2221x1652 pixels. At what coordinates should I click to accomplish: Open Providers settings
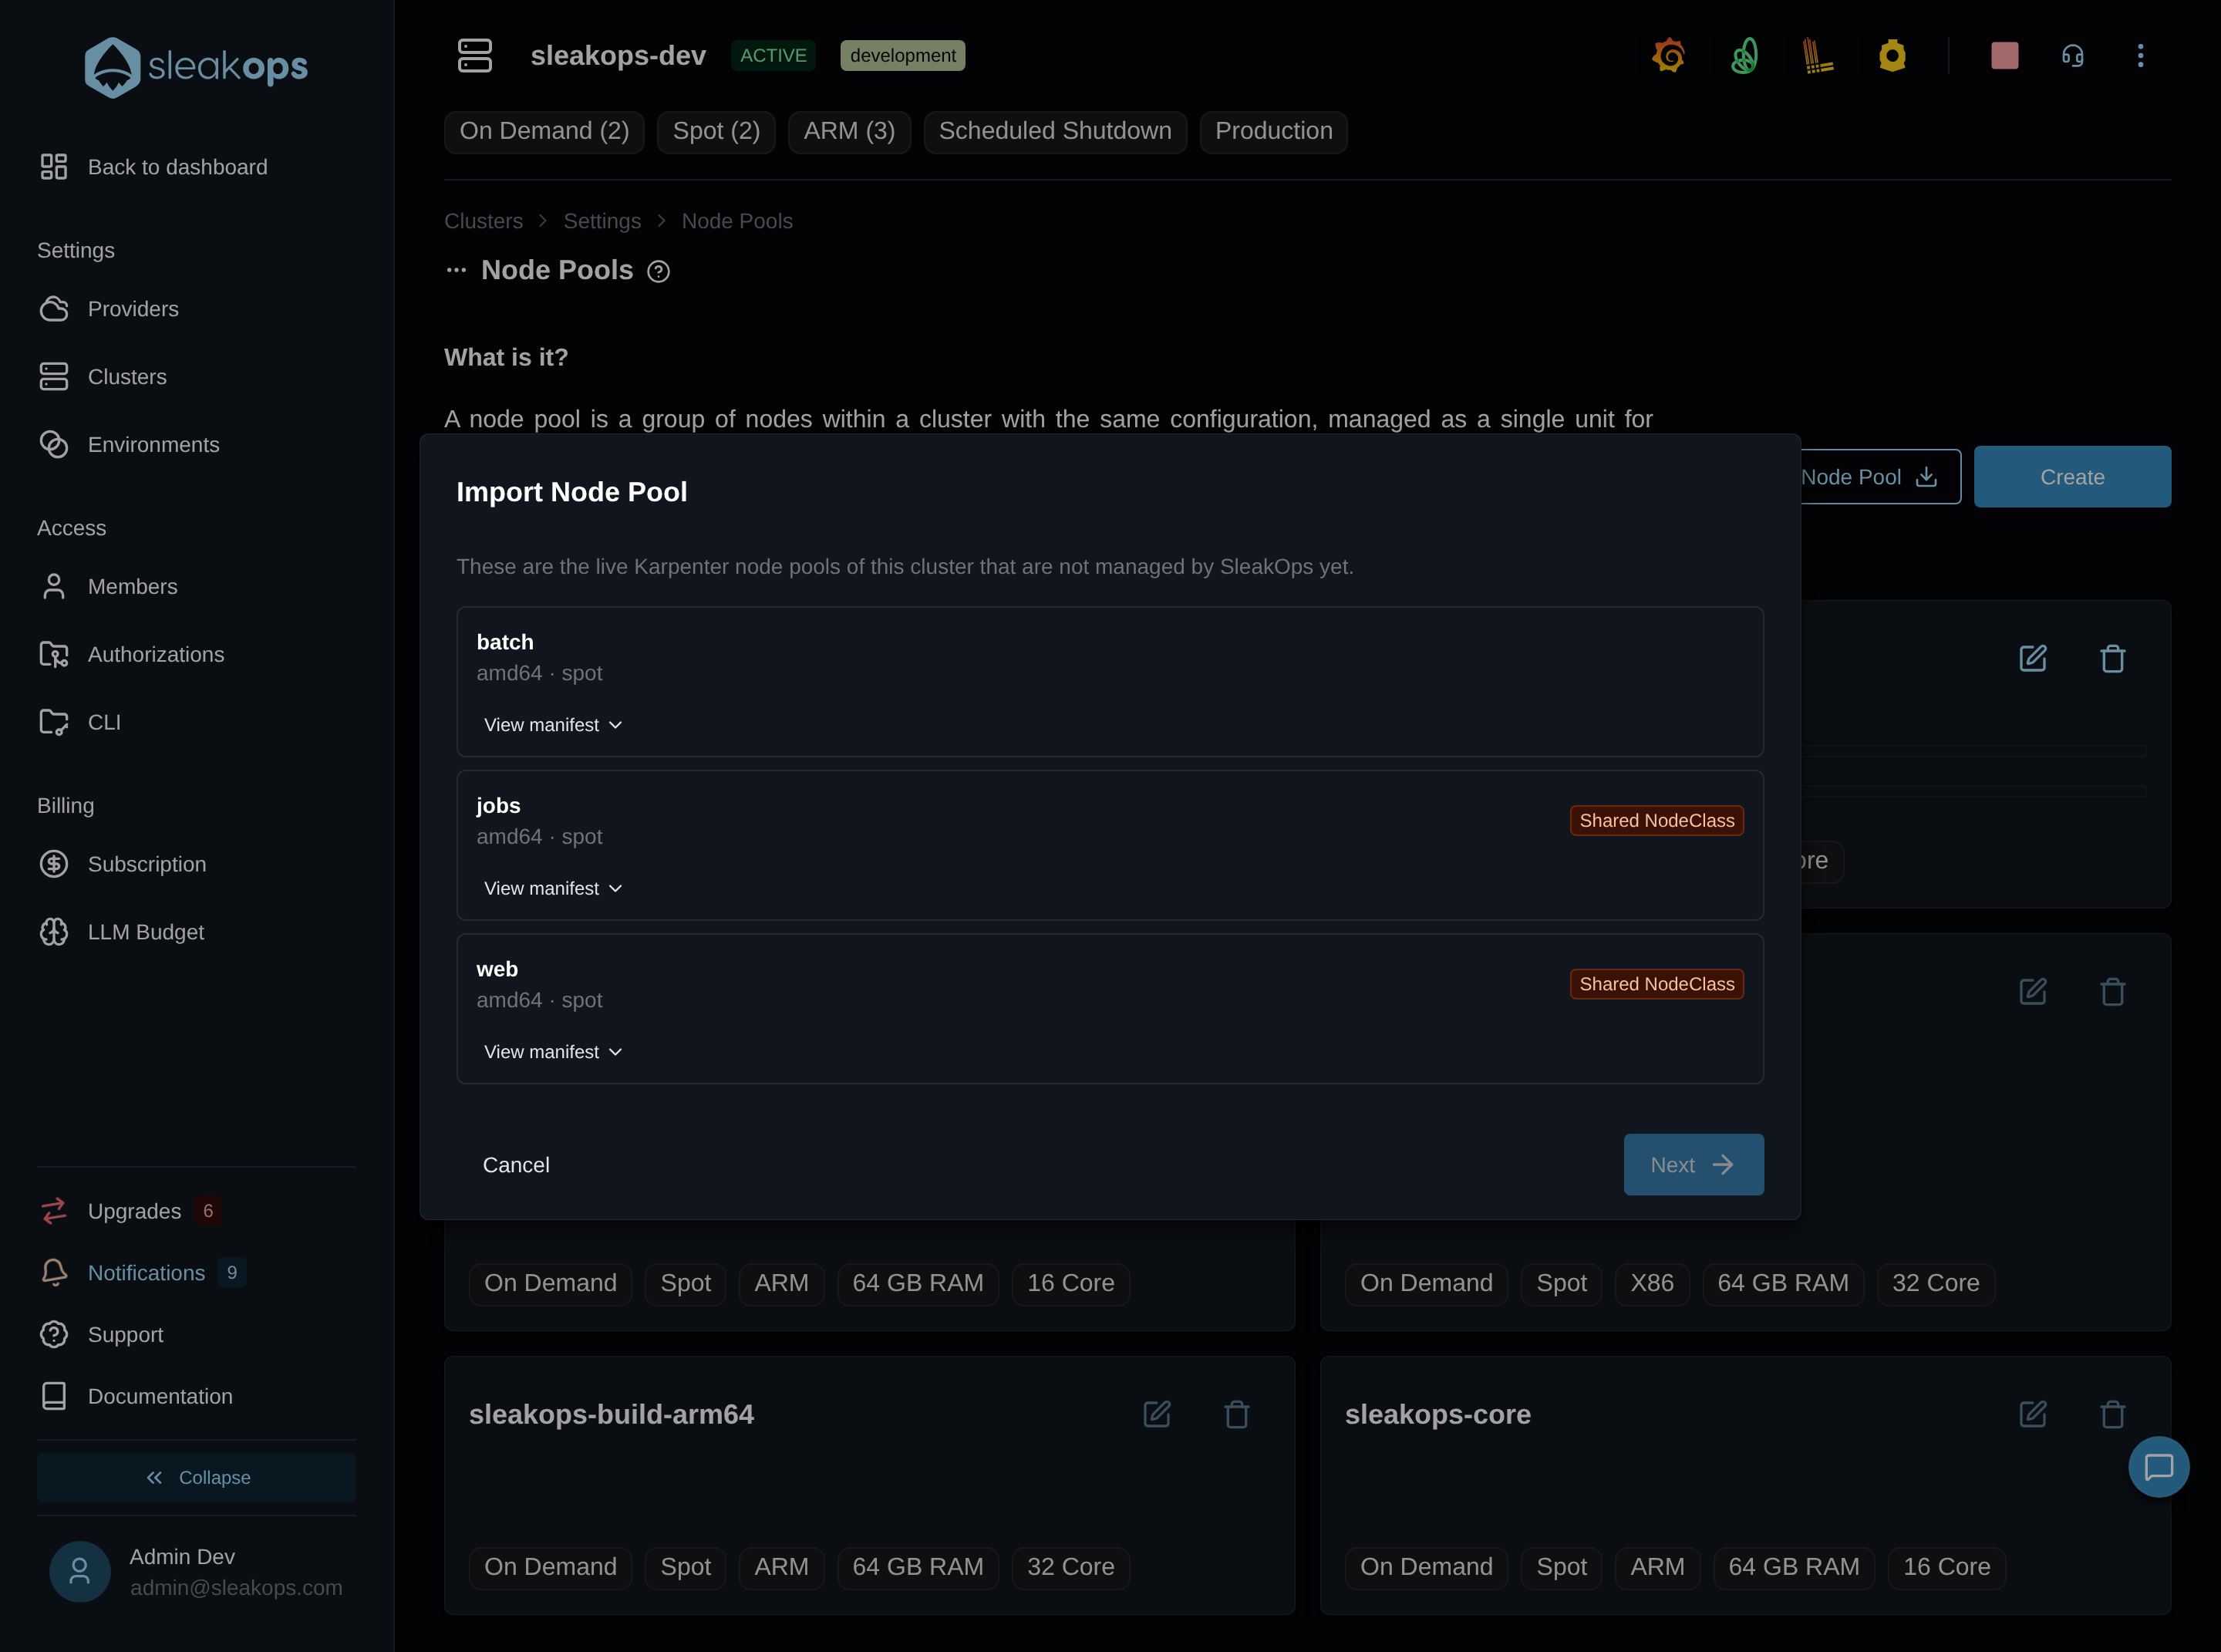pos(109,309)
